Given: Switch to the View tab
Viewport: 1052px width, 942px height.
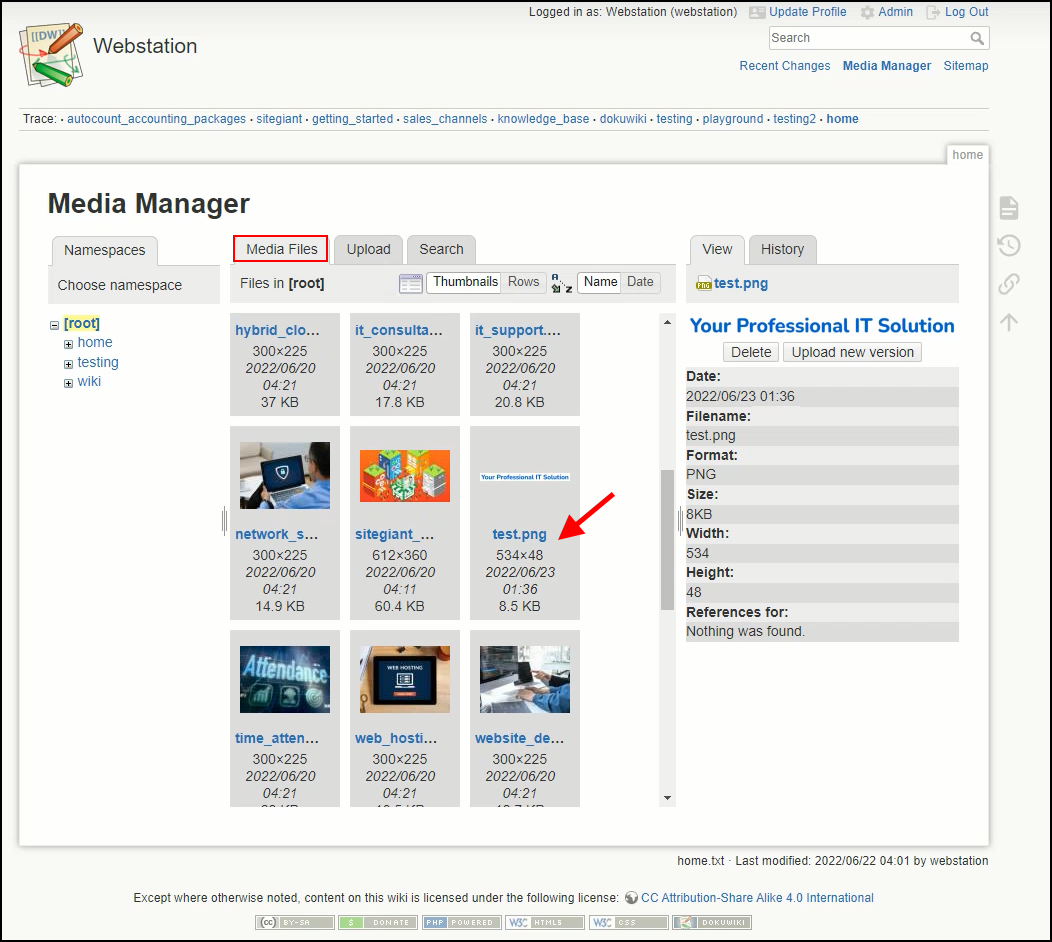Looking at the screenshot, I should coord(717,249).
